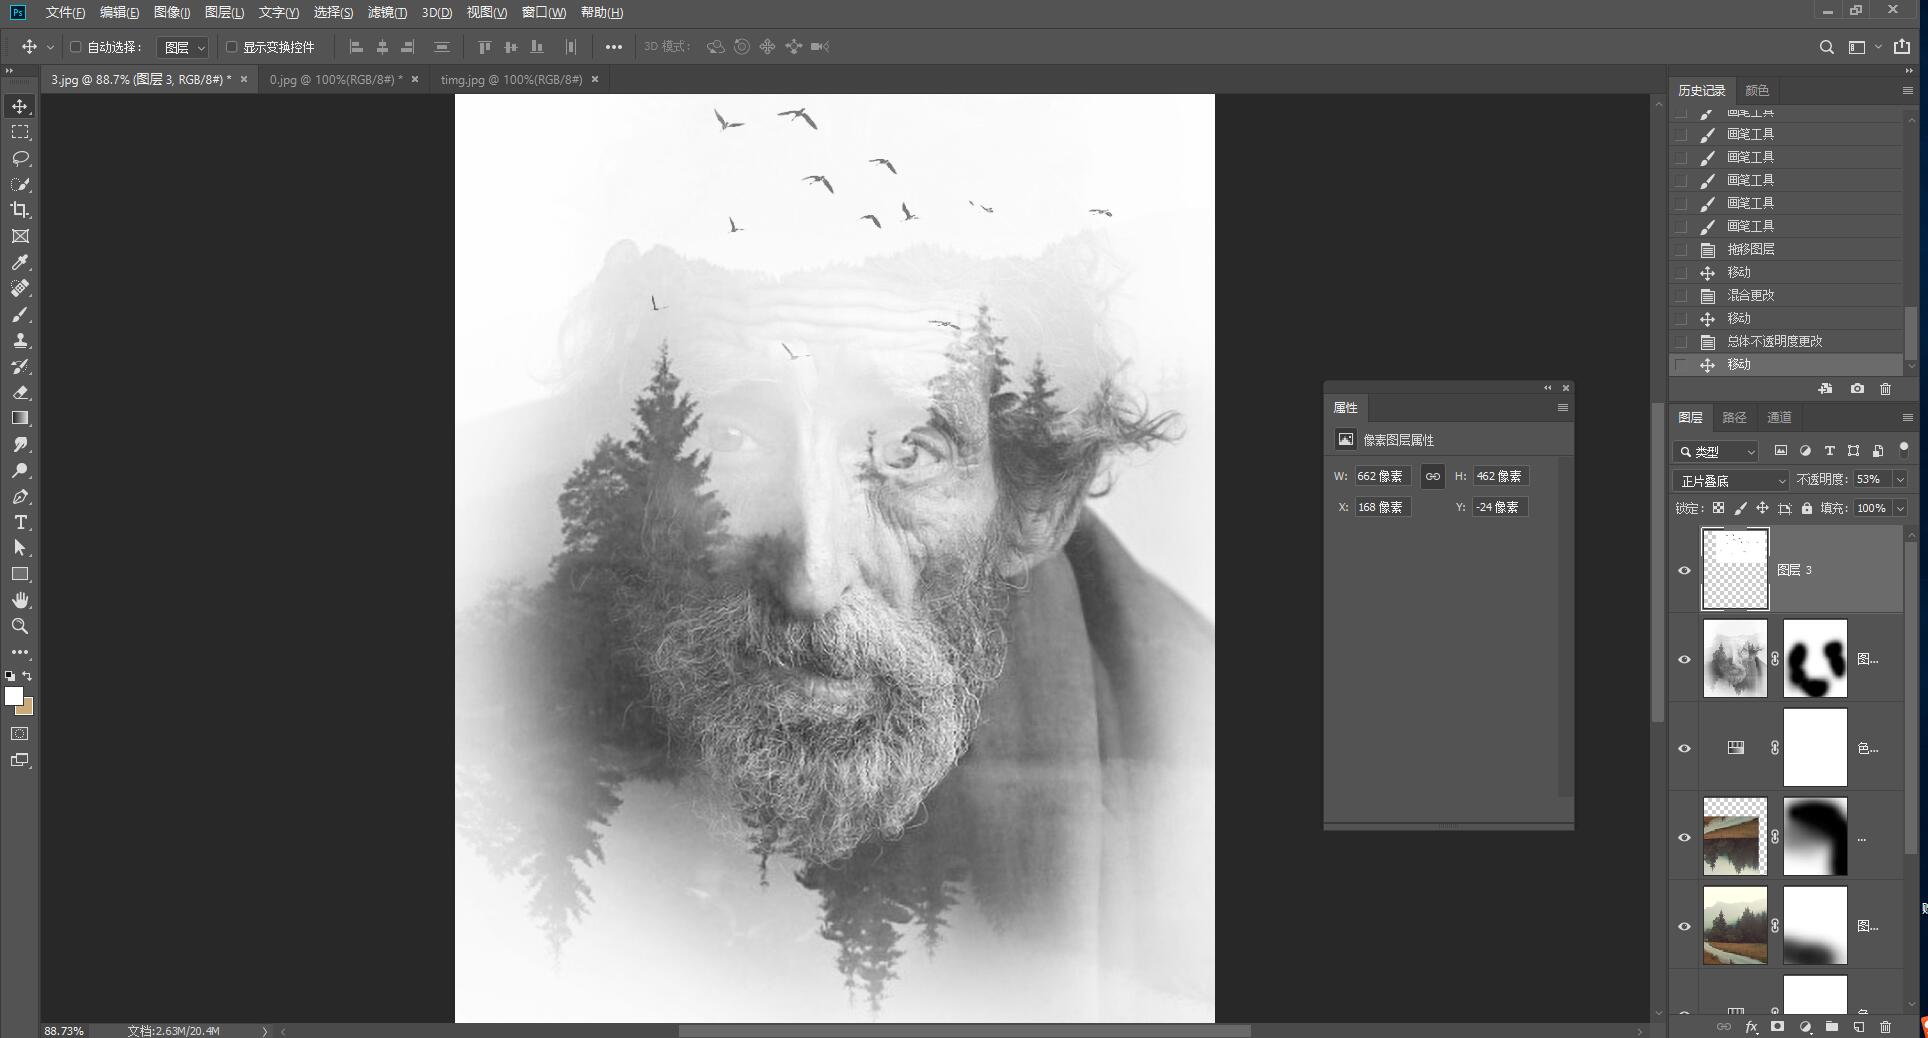1928x1038 pixels.
Task: Select the Horizontal Type tool
Action: pyautogui.click(x=20, y=522)
